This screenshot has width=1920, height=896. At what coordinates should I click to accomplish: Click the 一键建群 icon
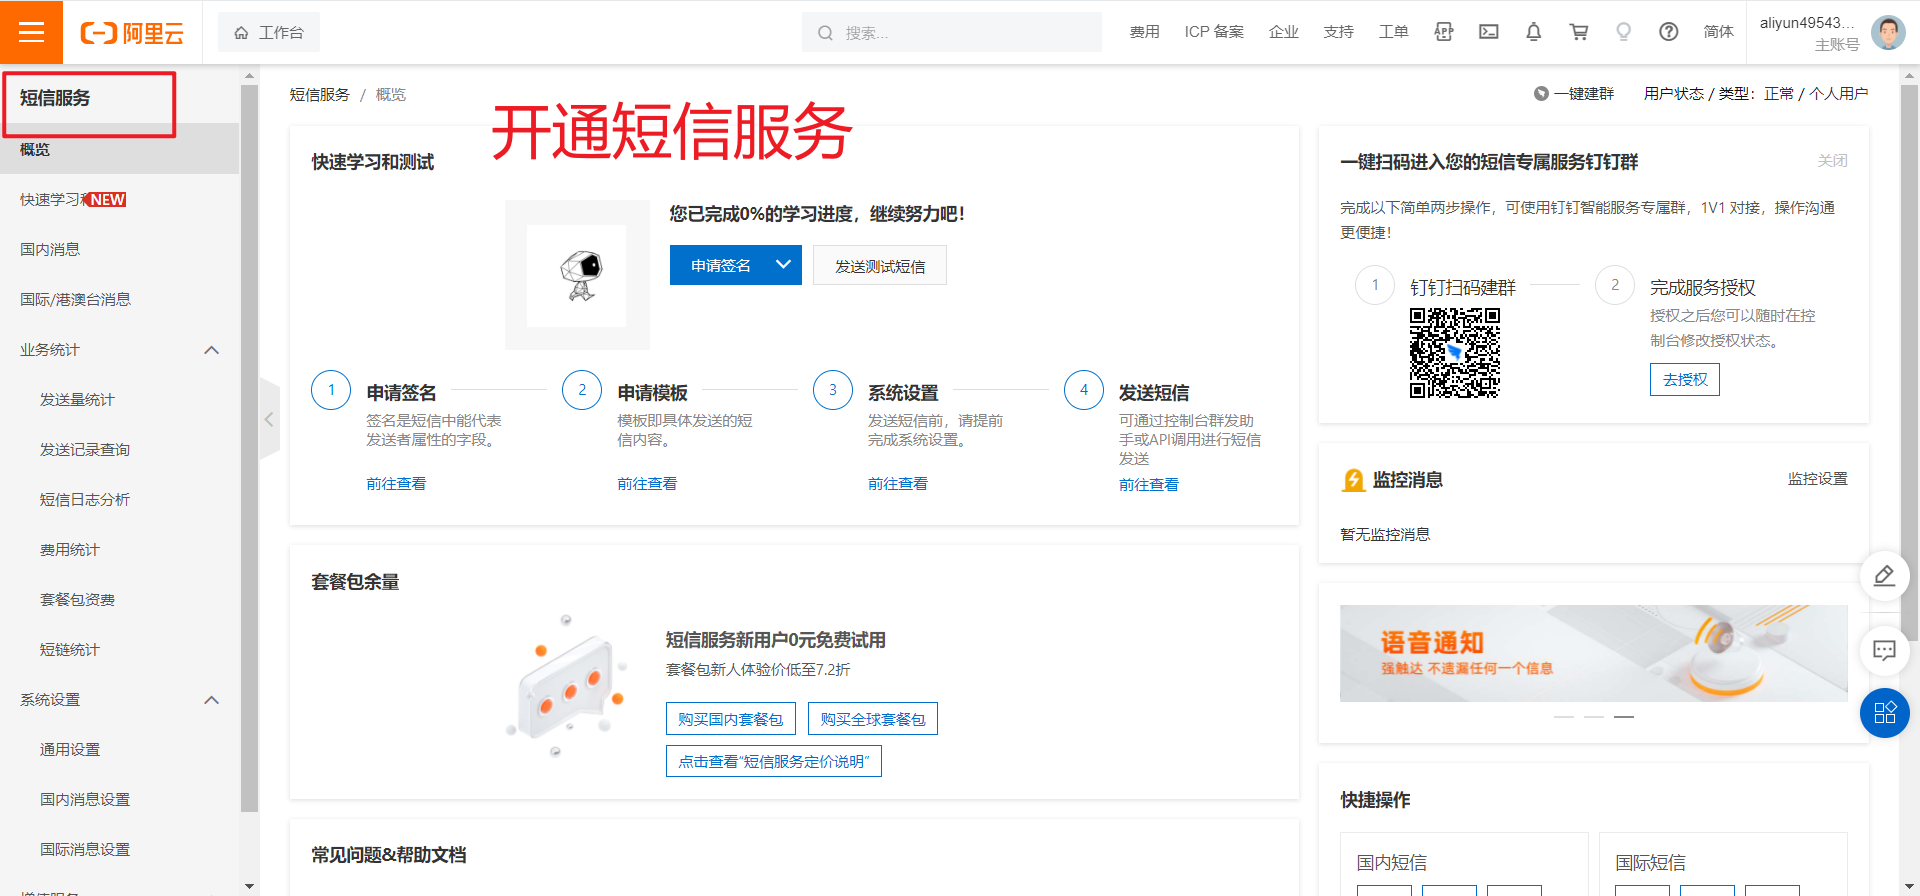point(1541,94)
